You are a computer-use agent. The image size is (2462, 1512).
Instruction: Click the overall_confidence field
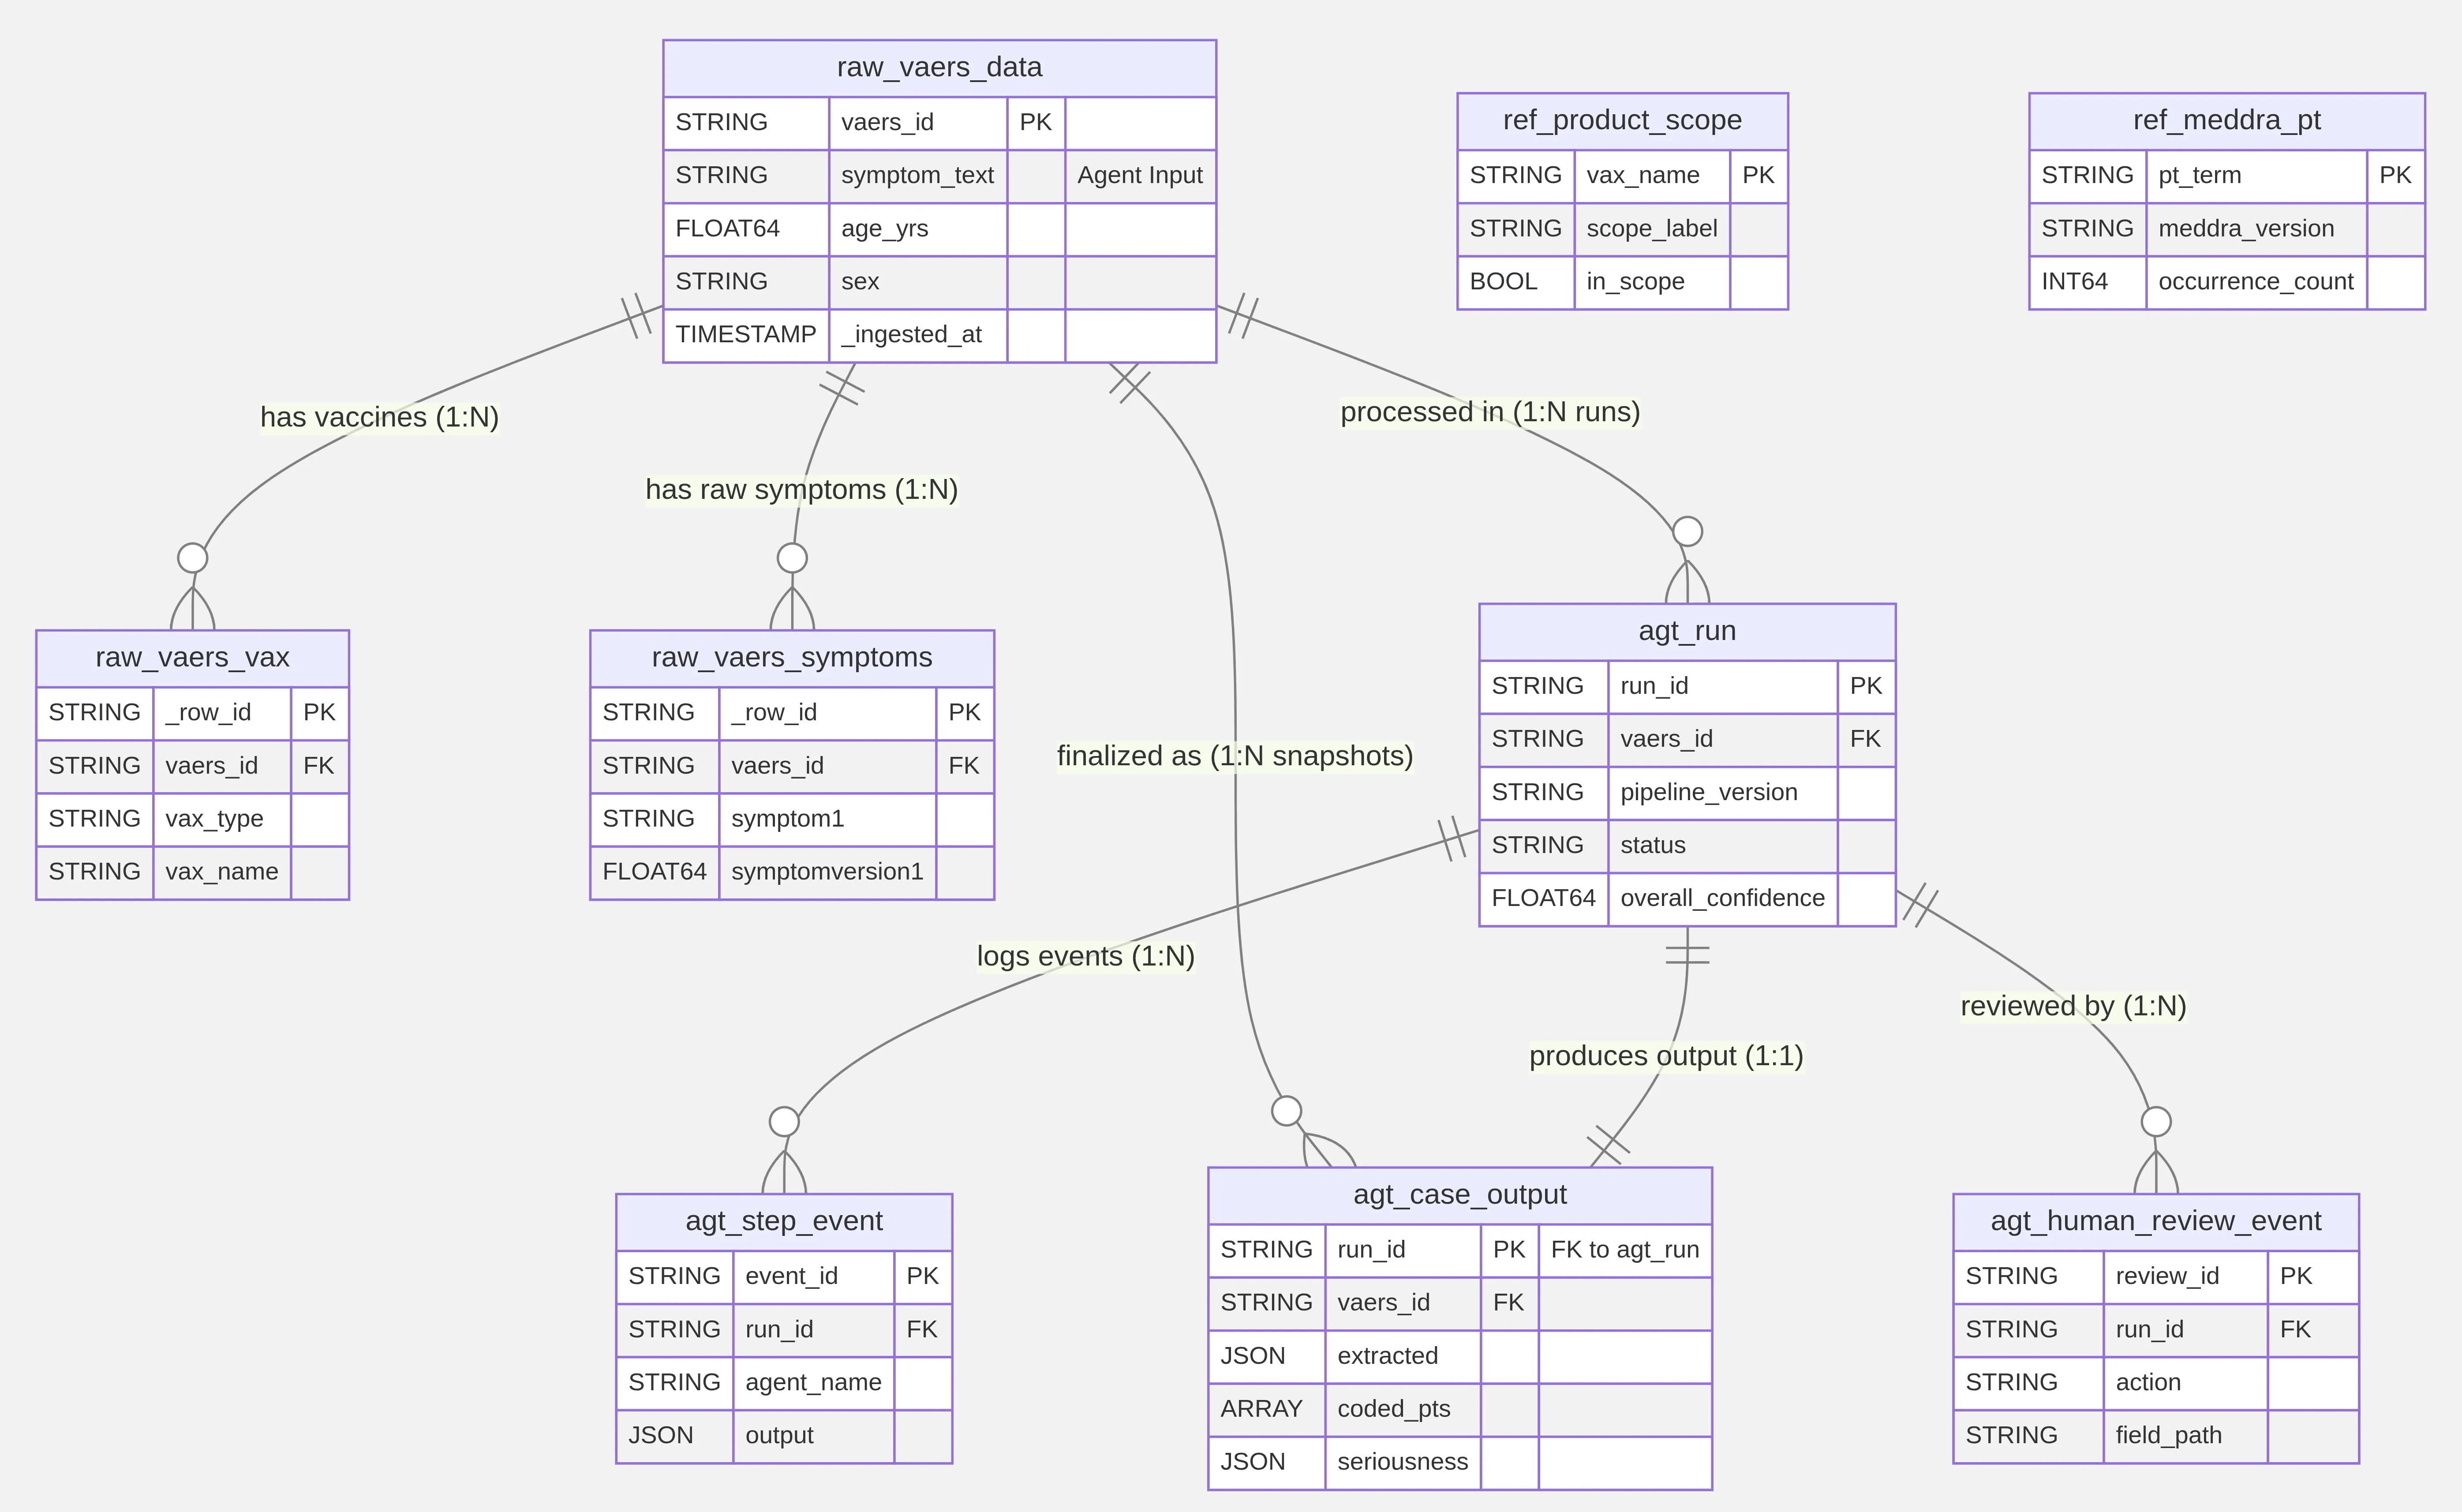click(x=1722, y=899)
